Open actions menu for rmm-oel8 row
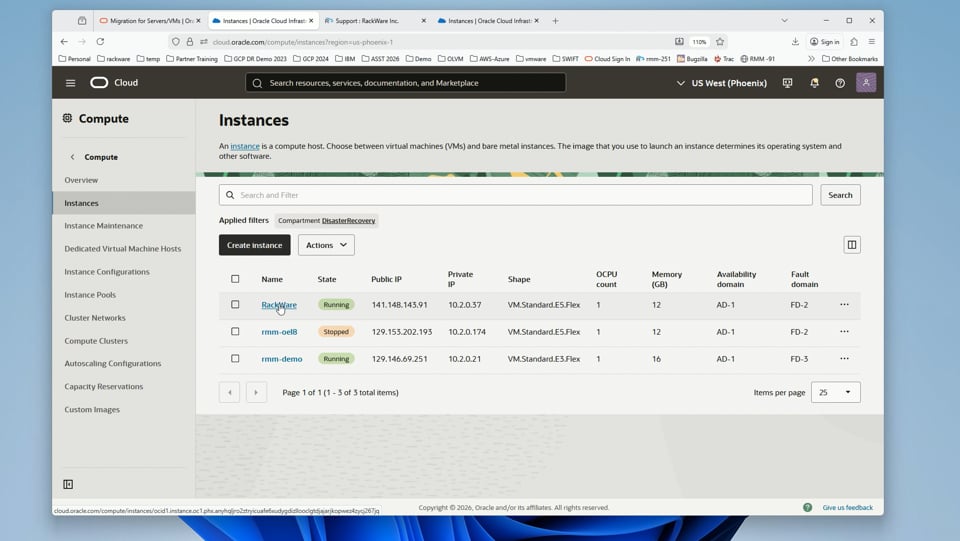The height and width of the screenshot is (541, 960). pyautogui.click(x=844, y=331)
